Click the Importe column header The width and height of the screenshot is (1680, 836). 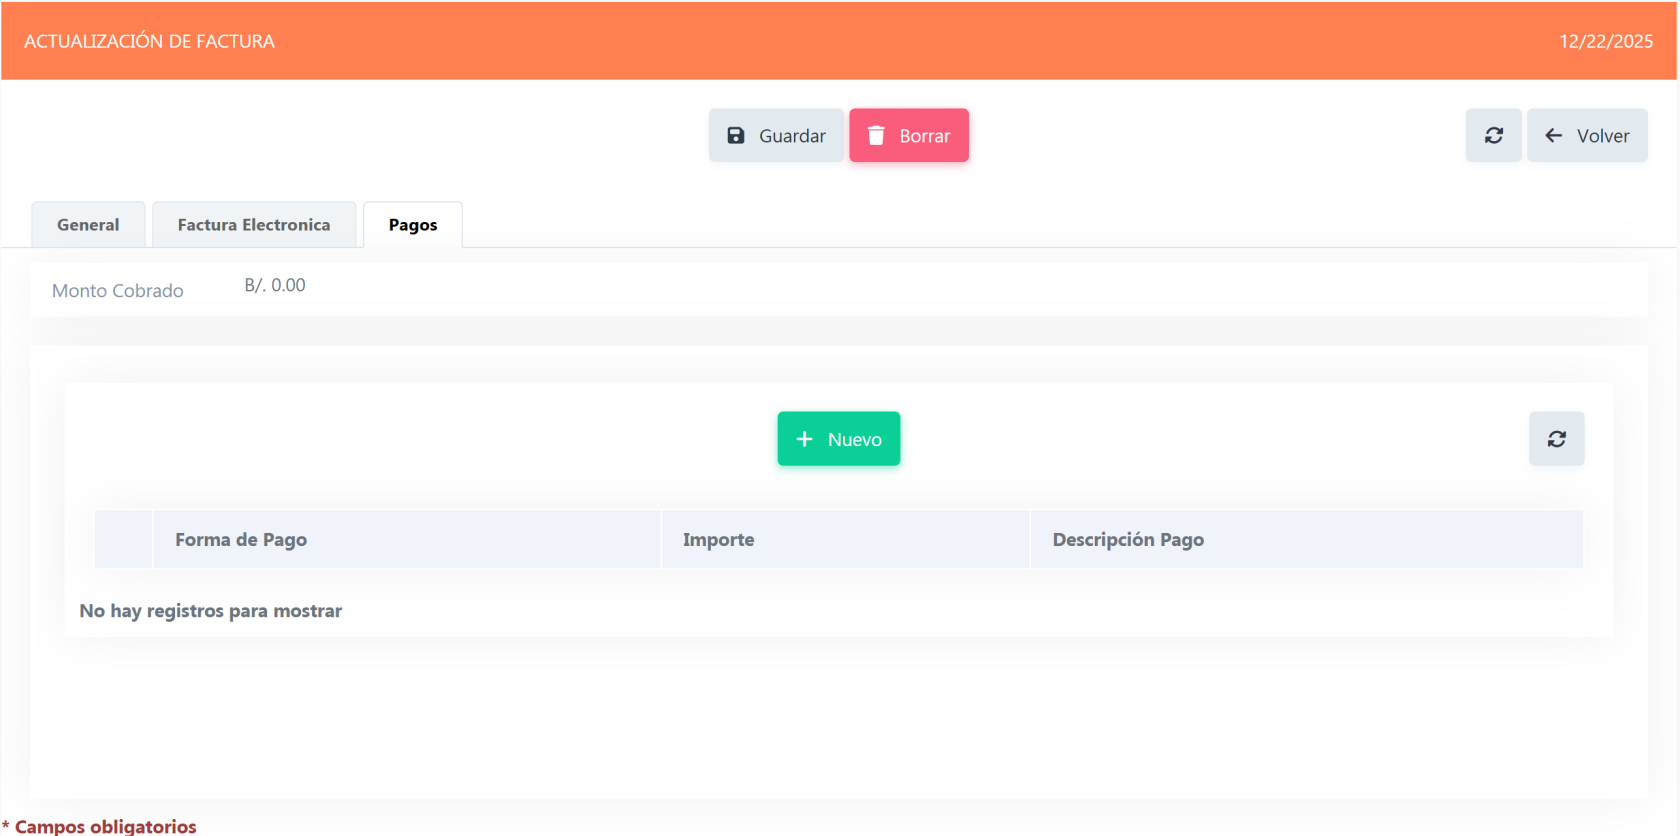click(x=718, y=540)
